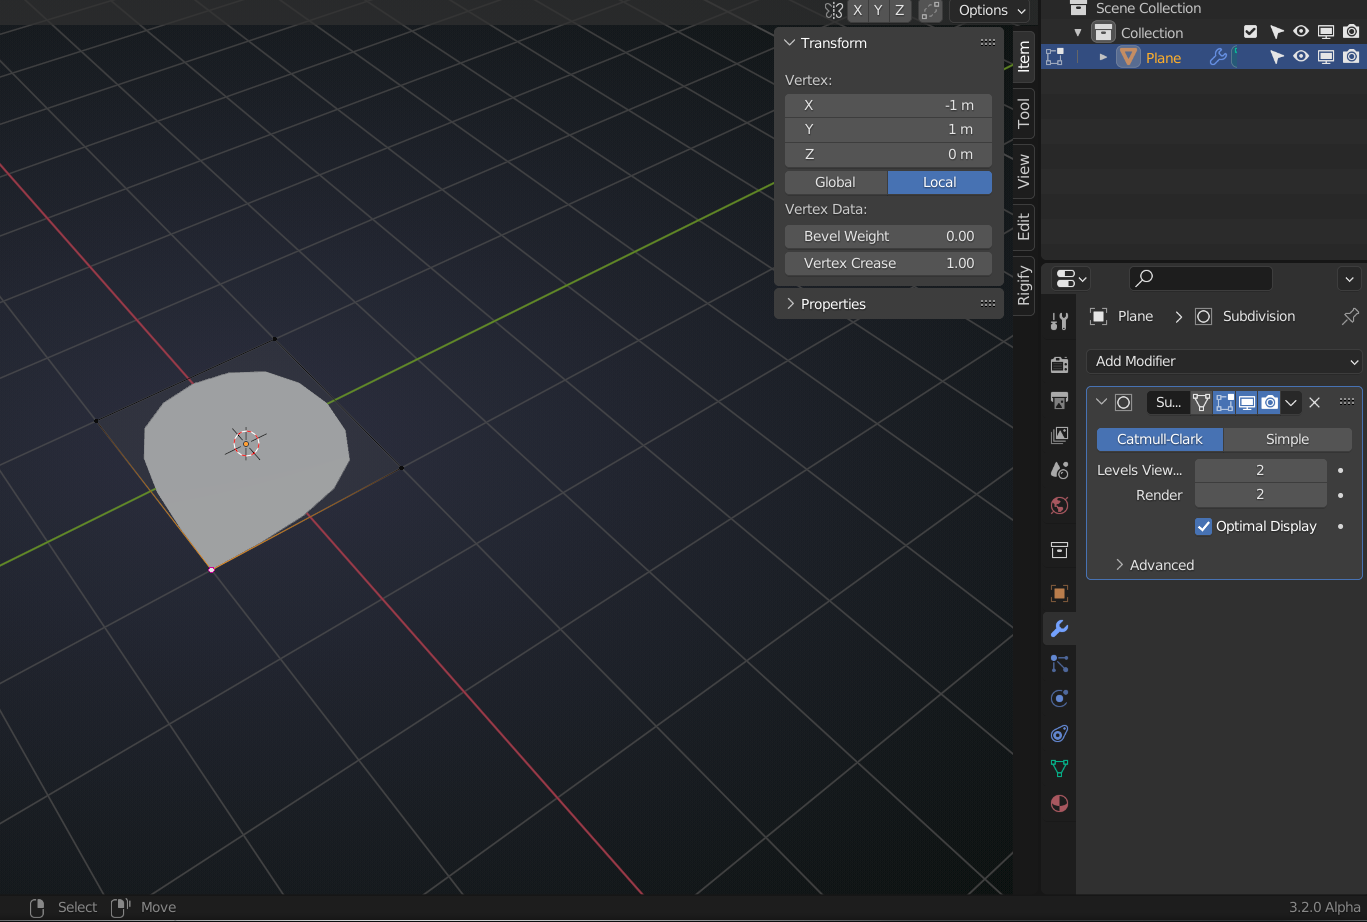Image resolution: width=1367 pixels, height=922 pixels.
Task: Open the Add Modifier dropdown
Action: tap(1224, 361)
